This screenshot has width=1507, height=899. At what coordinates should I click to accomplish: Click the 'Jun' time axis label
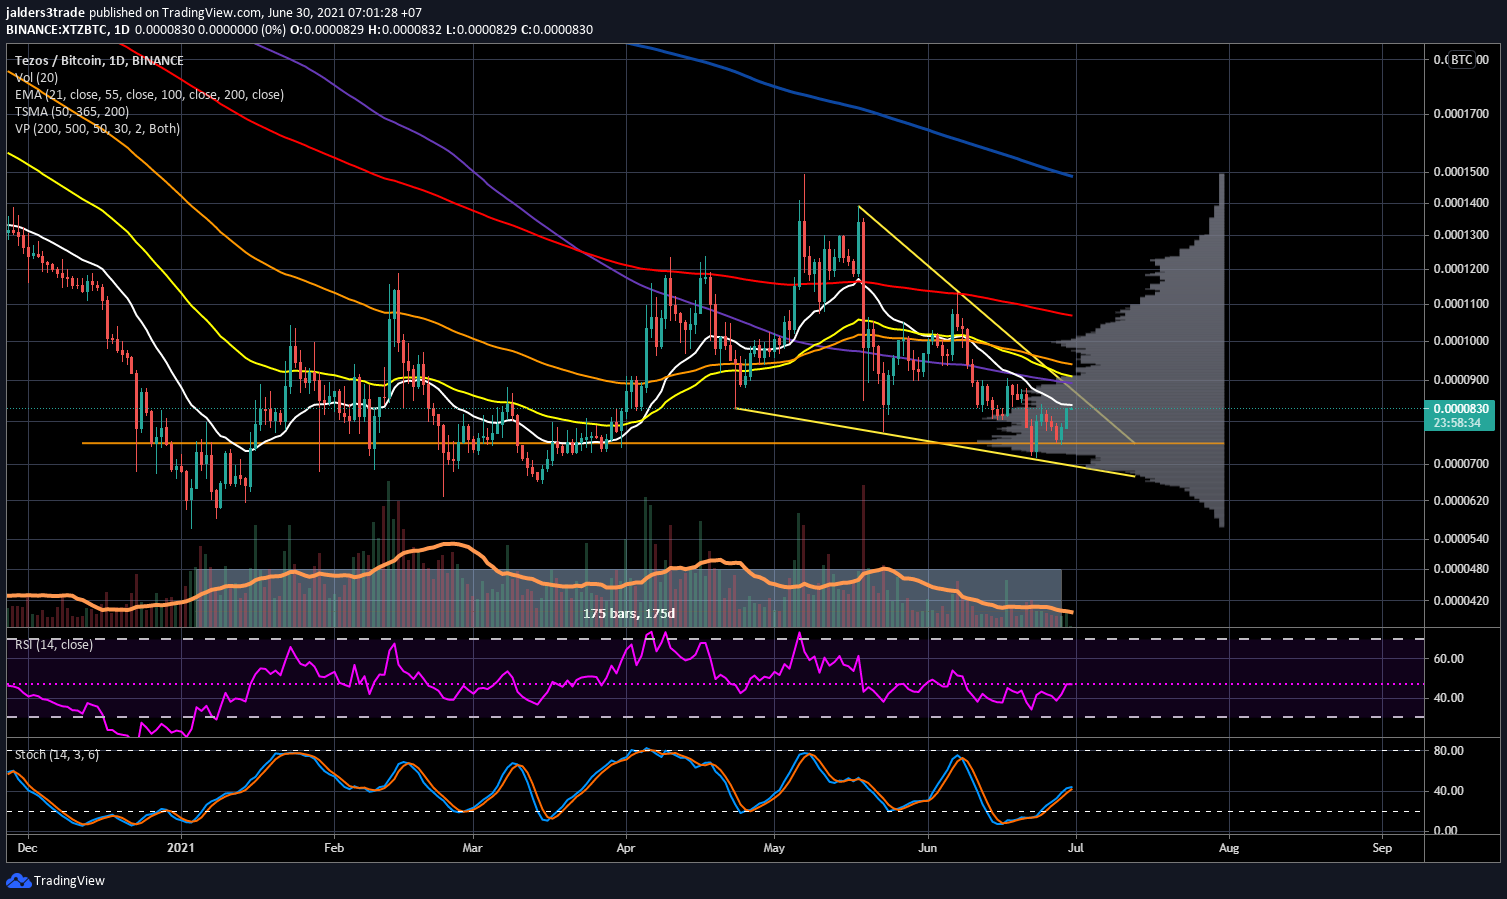[x=928, y=848]
